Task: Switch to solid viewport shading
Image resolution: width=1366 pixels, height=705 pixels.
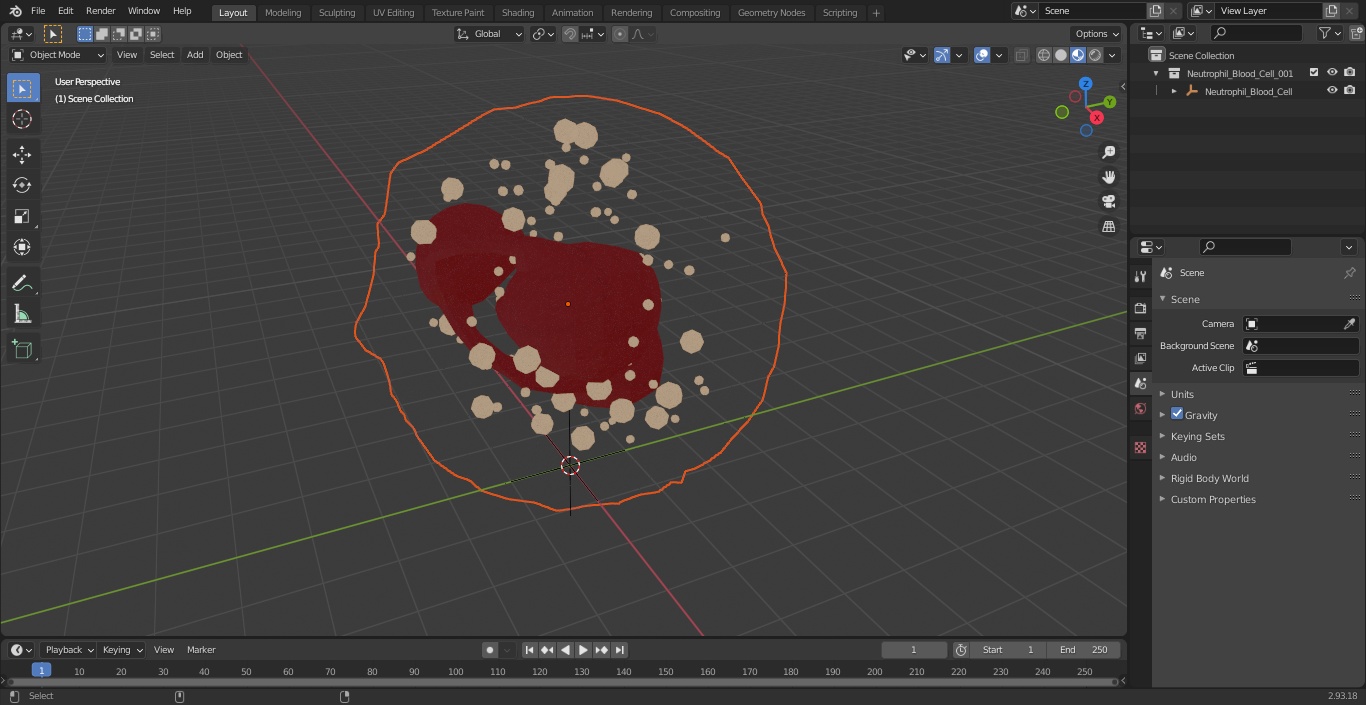Action: 1061,55
